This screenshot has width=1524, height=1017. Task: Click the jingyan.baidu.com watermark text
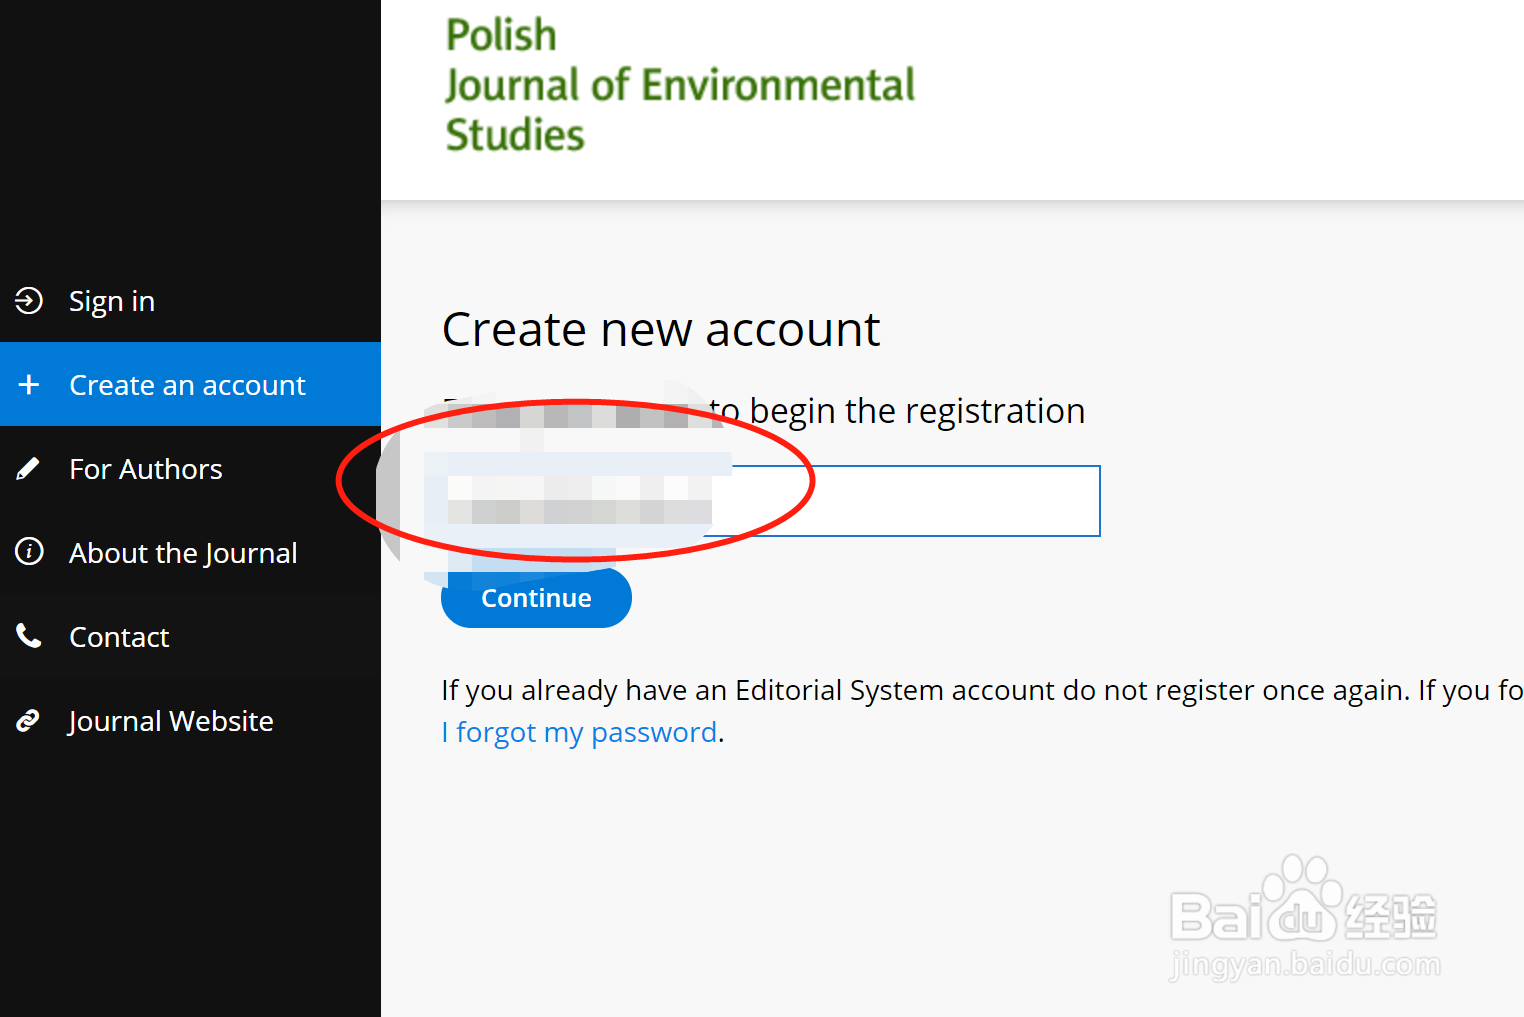tap(1304, 965)
